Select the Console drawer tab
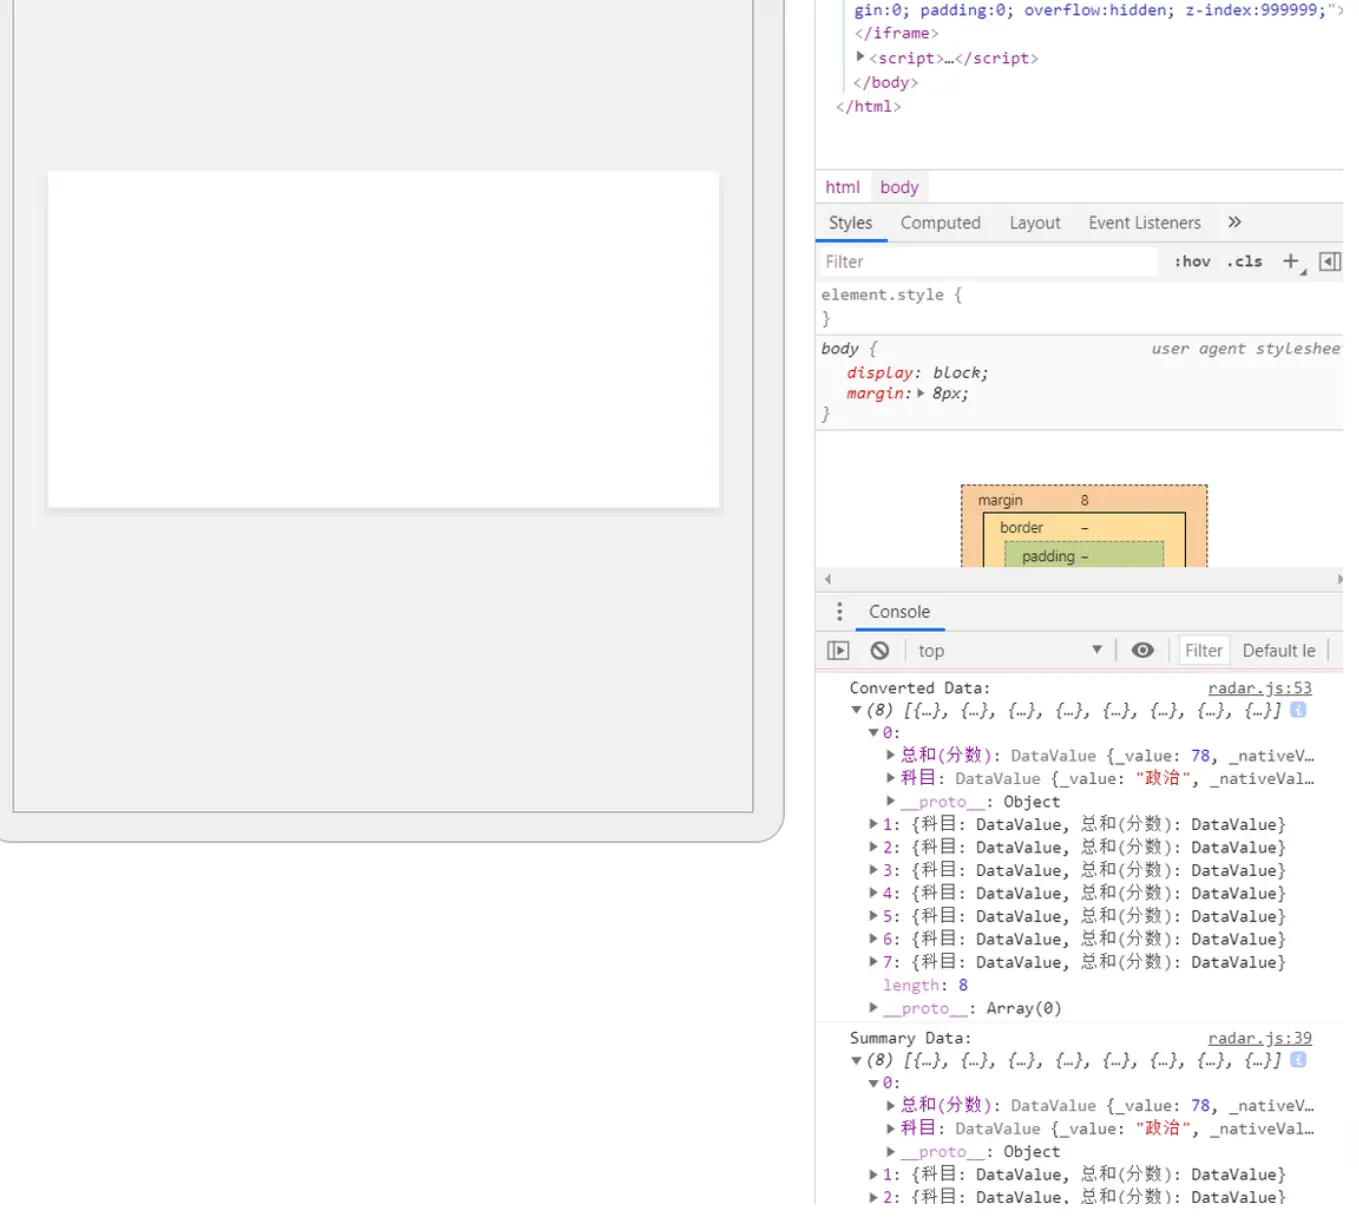Image resolution: width=1359 pixels, height=1224 pixels. coord(899,611)
